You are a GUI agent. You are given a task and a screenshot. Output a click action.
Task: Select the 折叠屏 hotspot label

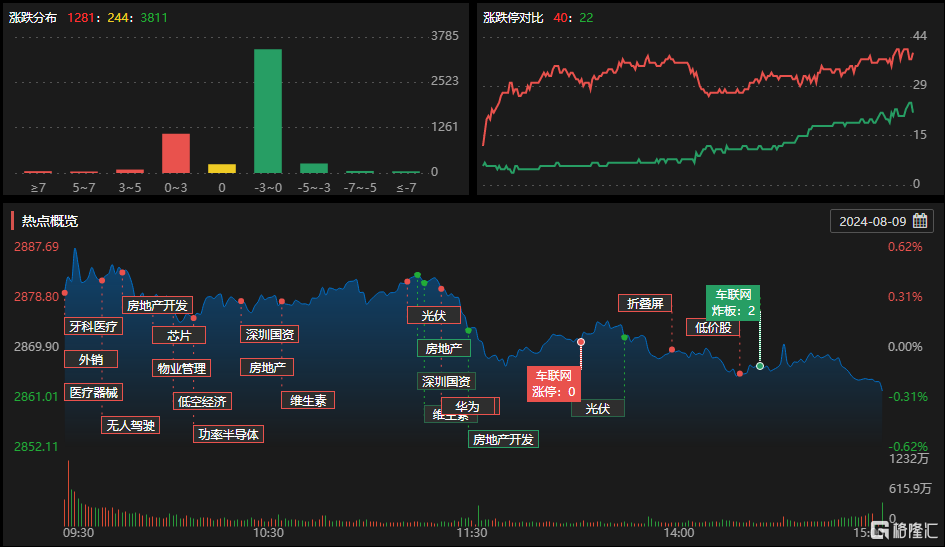point(645,303)
